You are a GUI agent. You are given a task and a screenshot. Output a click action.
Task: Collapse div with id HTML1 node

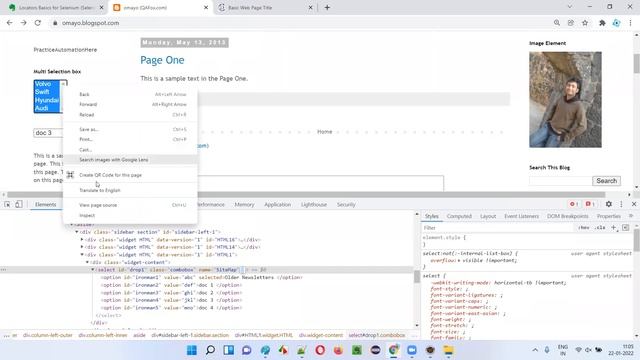(82, 255)
